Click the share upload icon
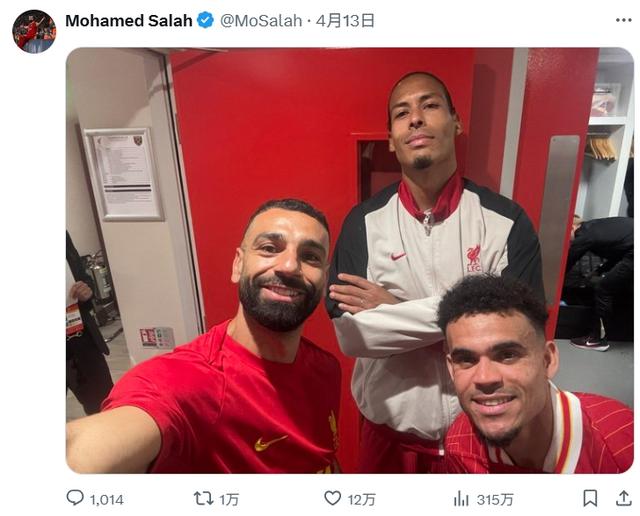Screen dimensions: 640x516 (x=624, y=498)
